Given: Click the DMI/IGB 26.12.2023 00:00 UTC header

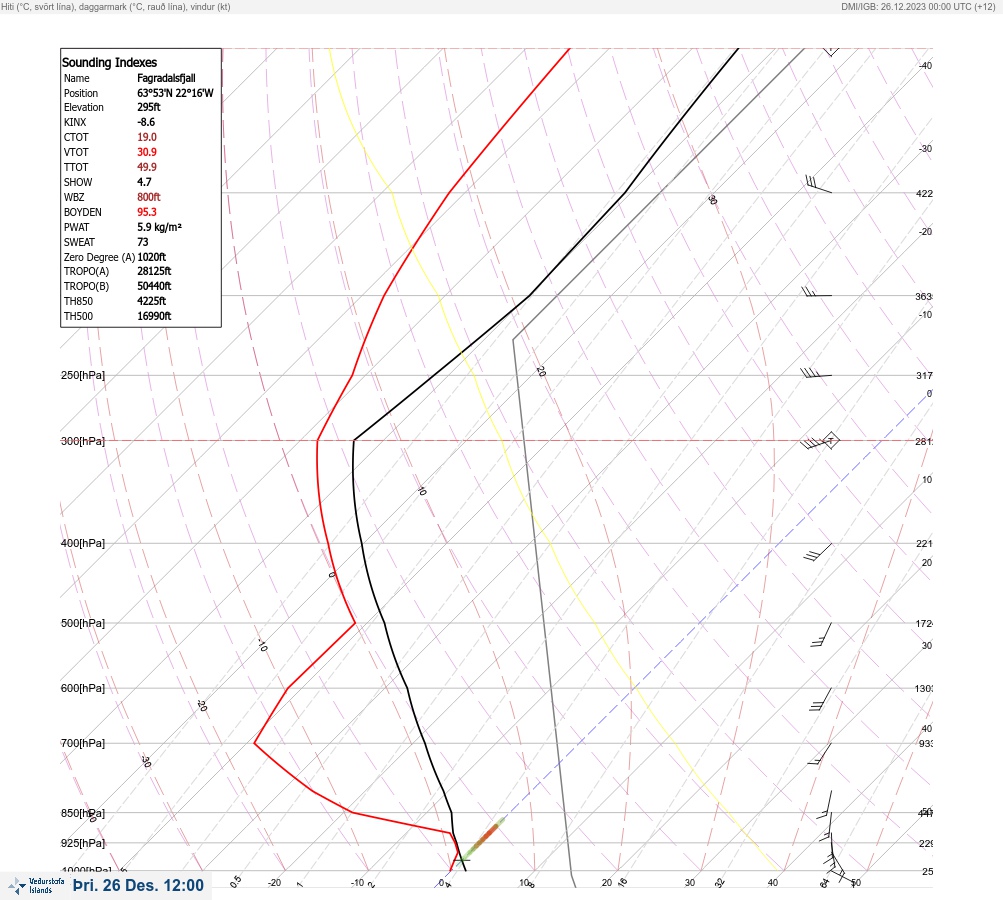Looking at the screenshot, I should click(x=919, y=6).
